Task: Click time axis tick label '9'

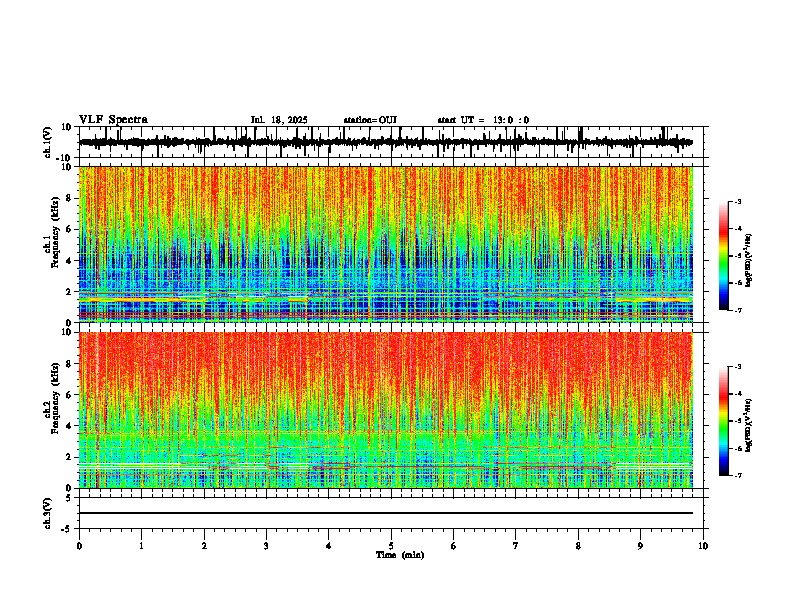Action: point(640,546)
